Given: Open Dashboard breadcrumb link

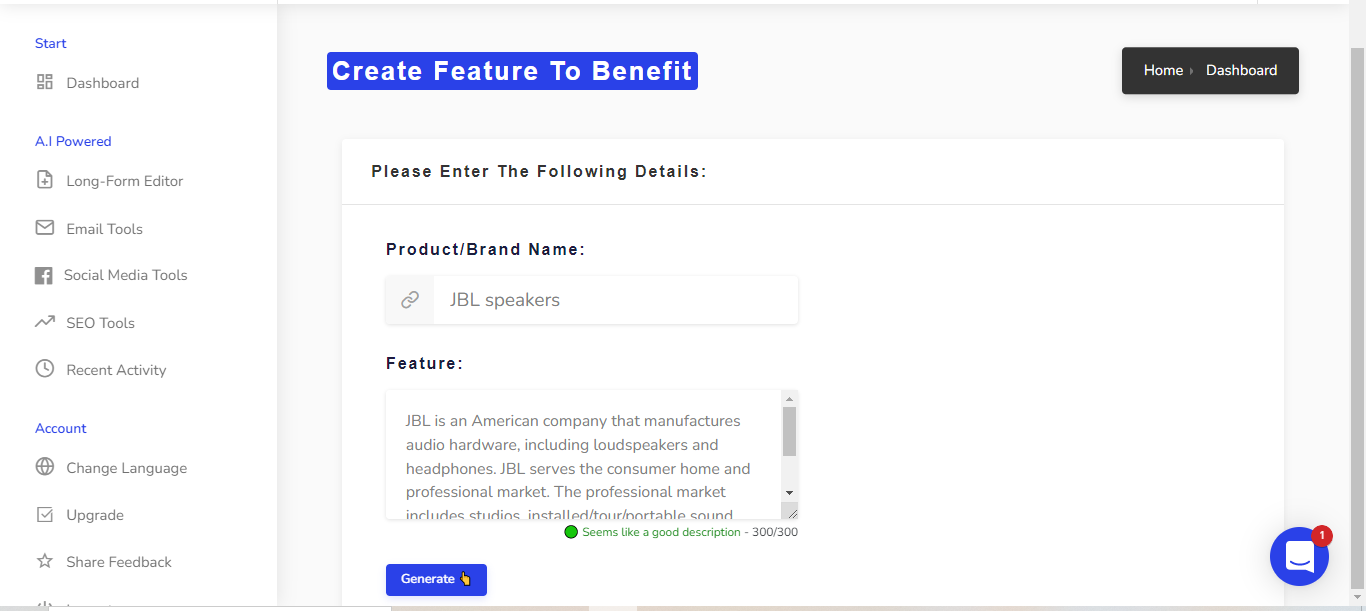Looking at the screenshot, I should pos(1241,70).
